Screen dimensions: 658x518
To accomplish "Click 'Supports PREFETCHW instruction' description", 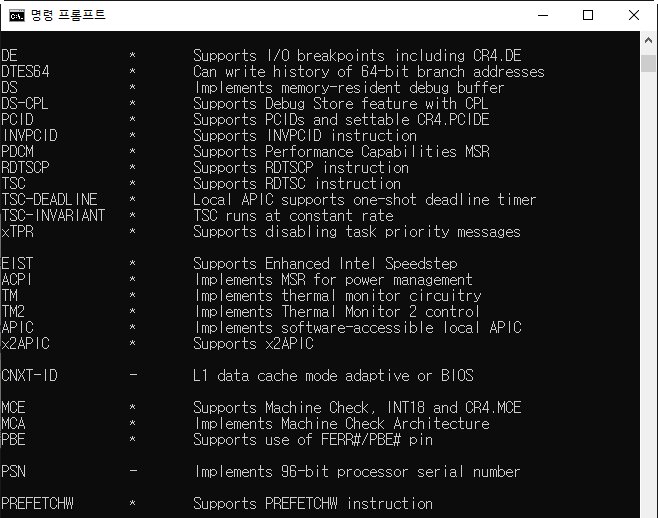I will [313, 503].
